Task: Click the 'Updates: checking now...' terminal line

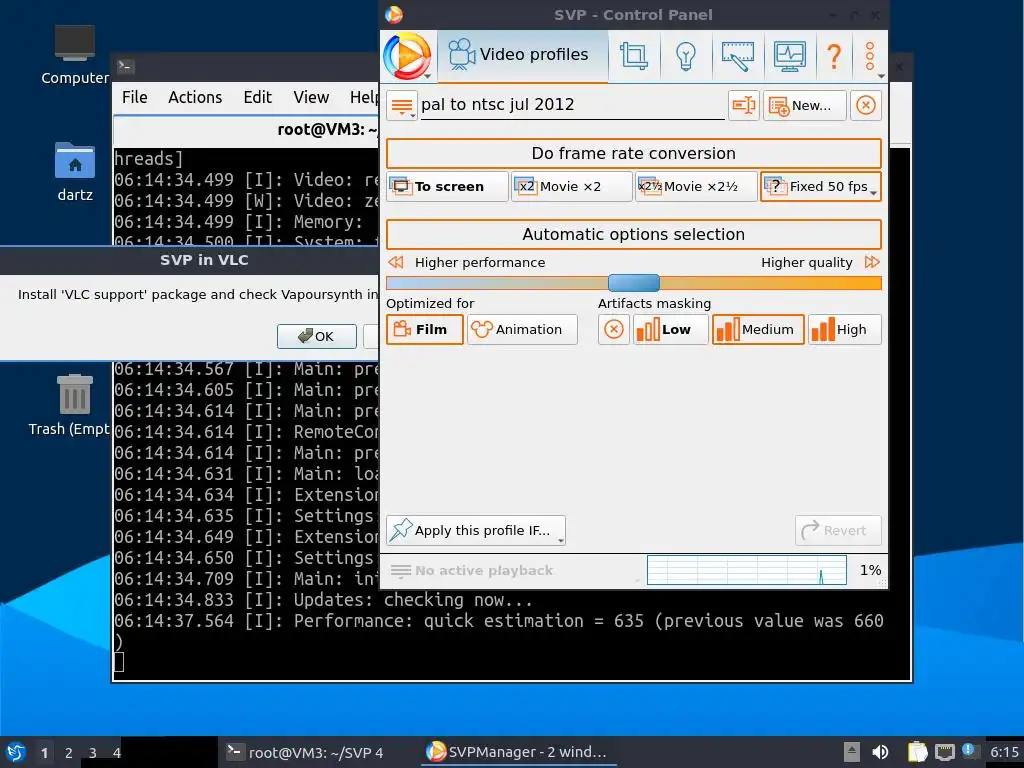Action: 413,600
